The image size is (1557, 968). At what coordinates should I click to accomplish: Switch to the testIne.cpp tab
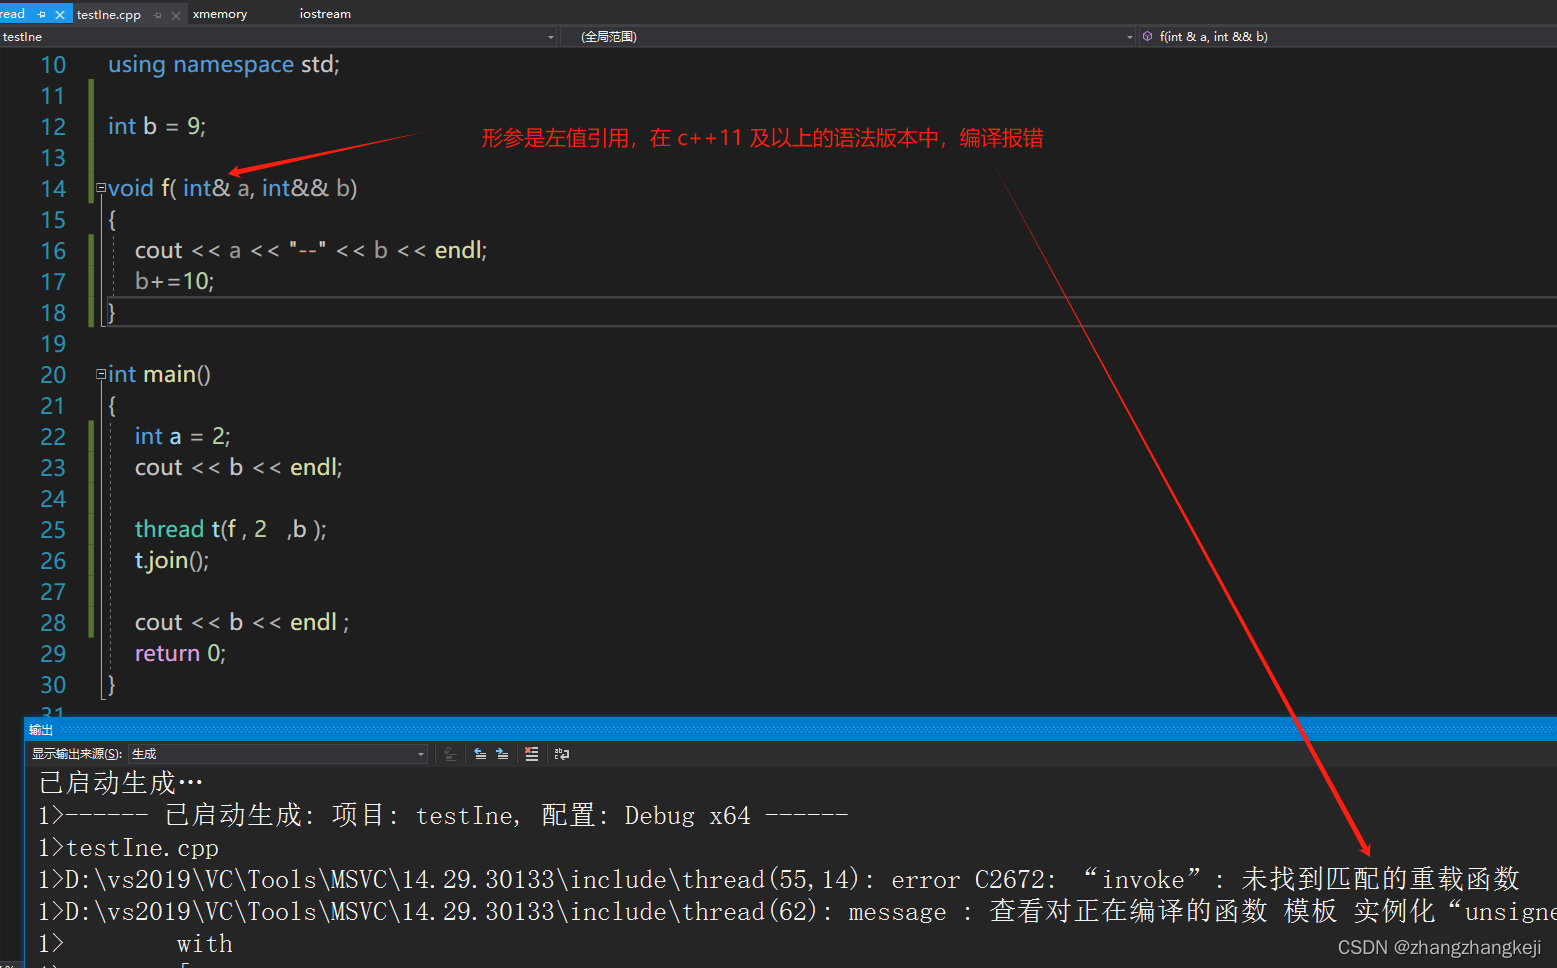point(108,15)
